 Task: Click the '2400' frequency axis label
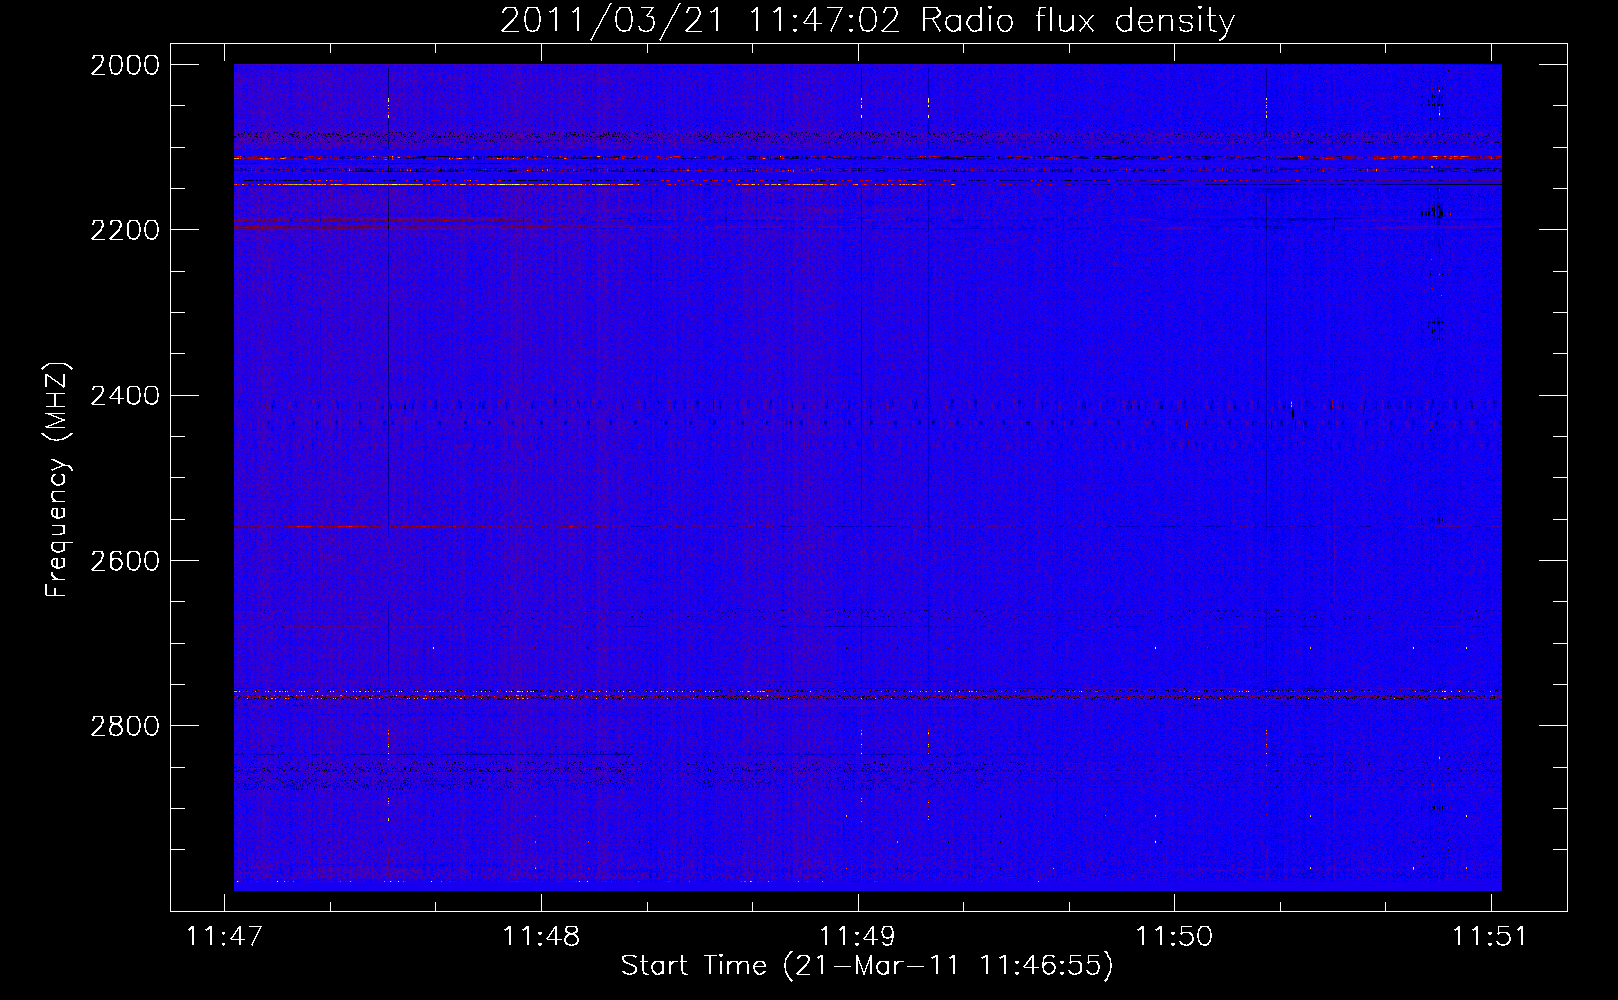click(125, 396)
